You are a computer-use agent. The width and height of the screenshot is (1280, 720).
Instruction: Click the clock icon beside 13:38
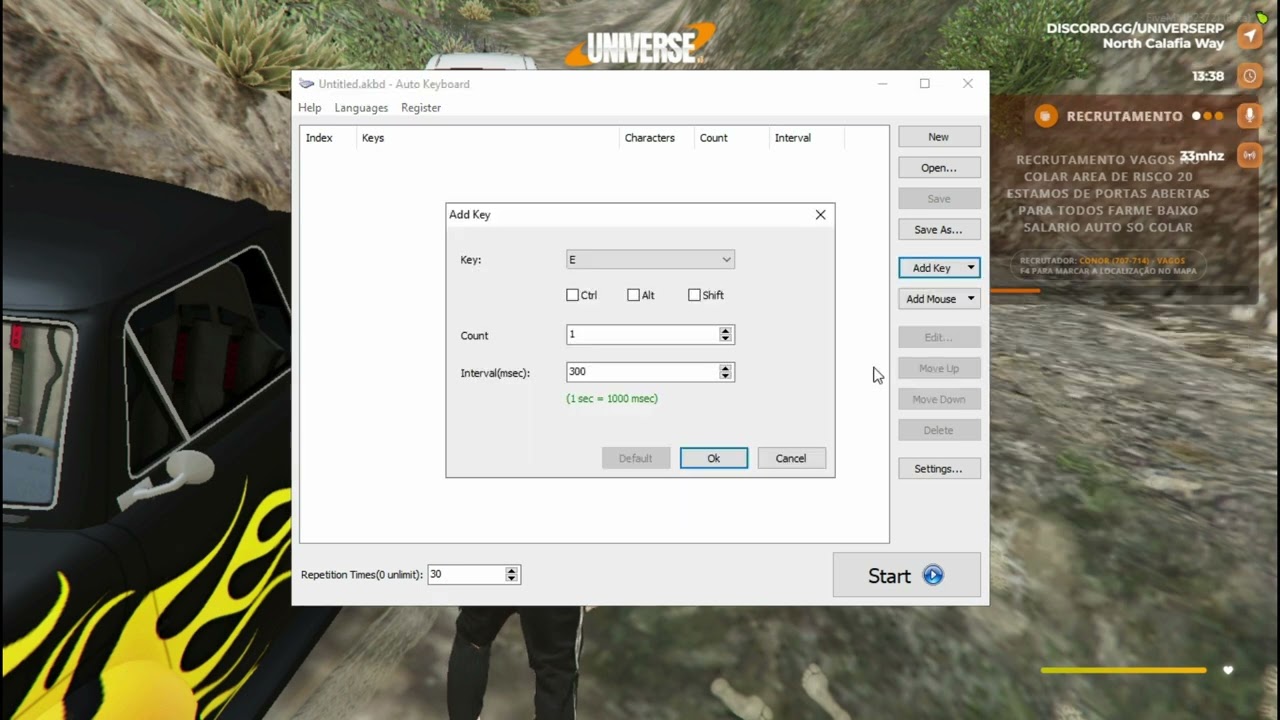[1249, 76]
